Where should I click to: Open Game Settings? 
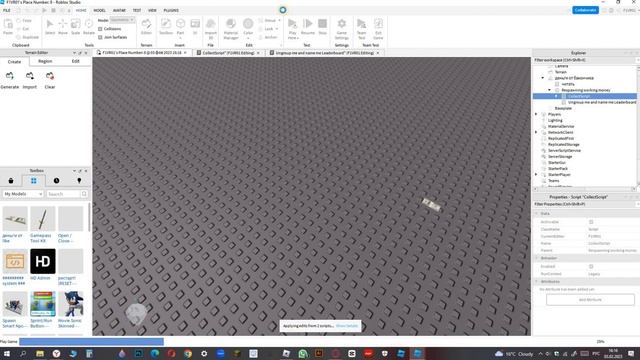(342, 29)
